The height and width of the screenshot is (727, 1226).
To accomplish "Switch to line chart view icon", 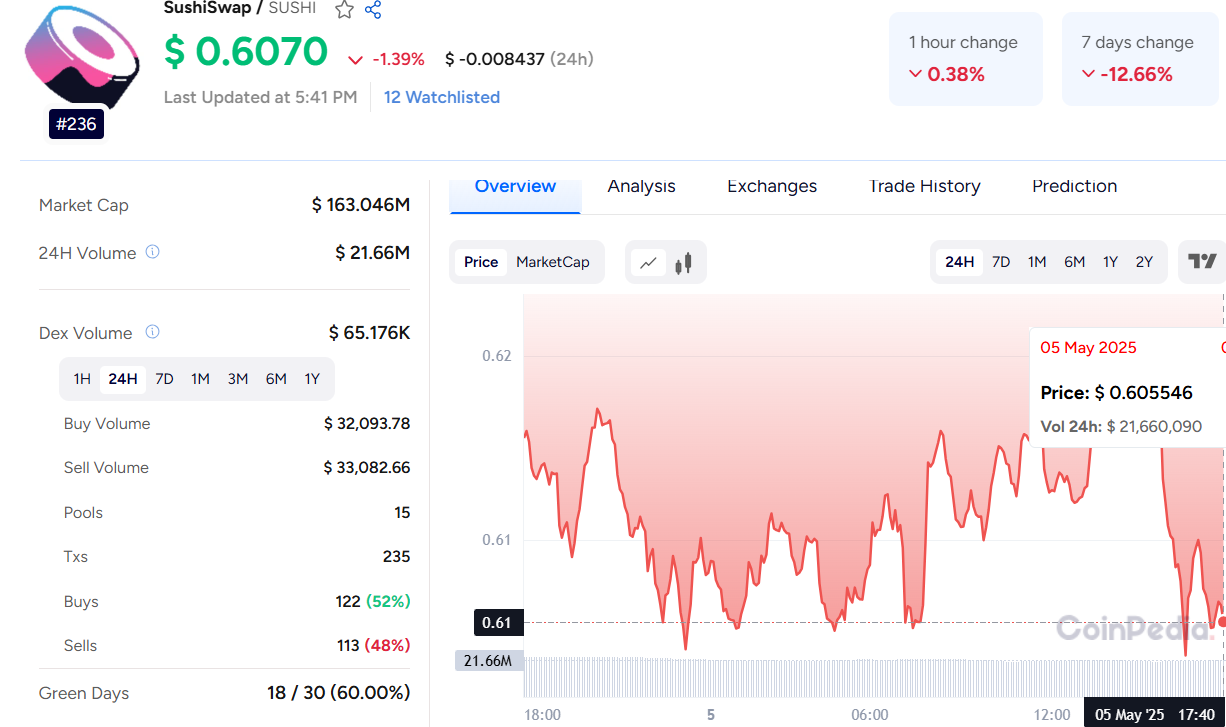I will pos(648,263).
